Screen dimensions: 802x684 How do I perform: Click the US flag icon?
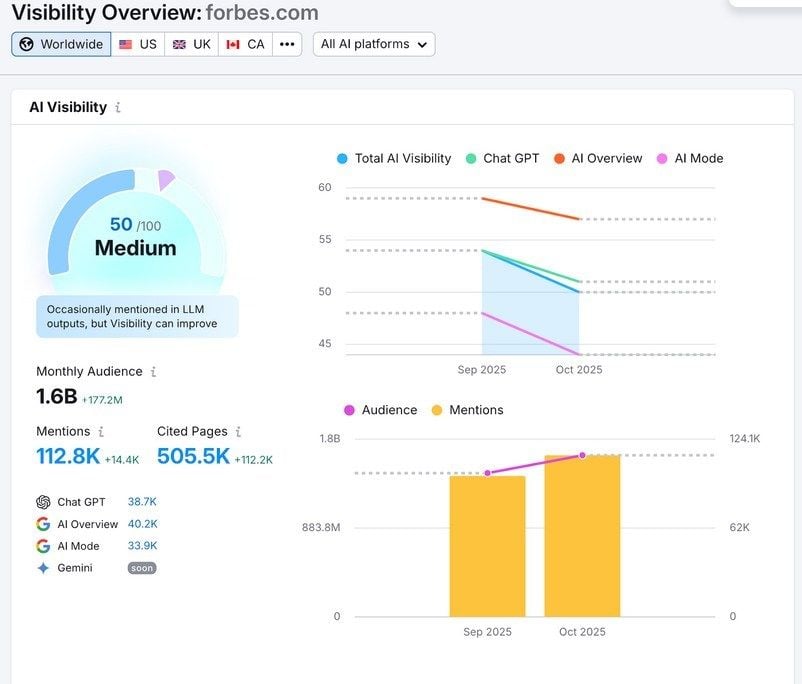click(124, 43)
